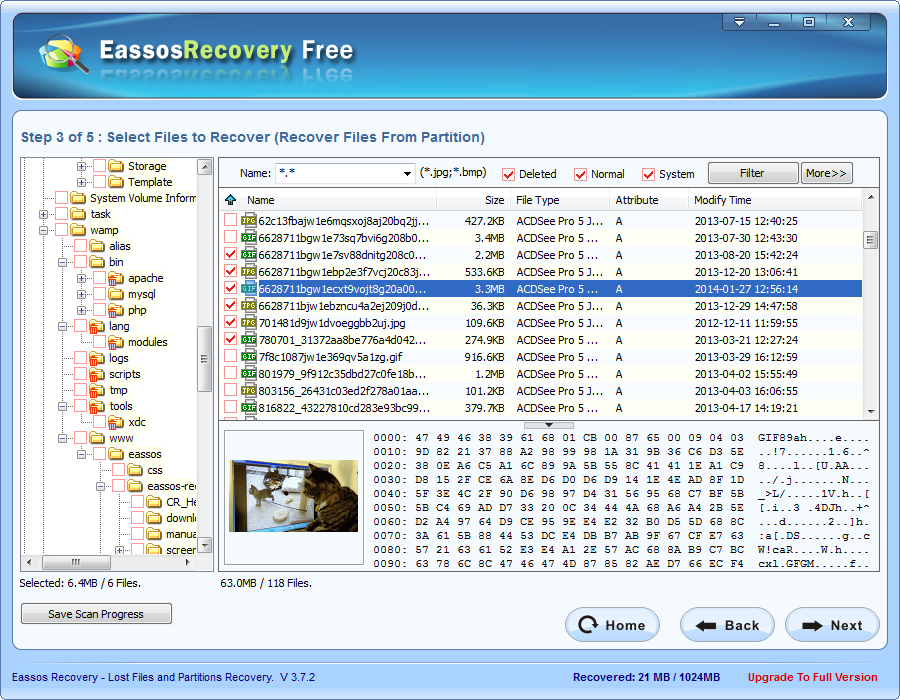Screen dimensions: 900x700
Task: Click the tmp deleted folder icon
Action: 97,391
